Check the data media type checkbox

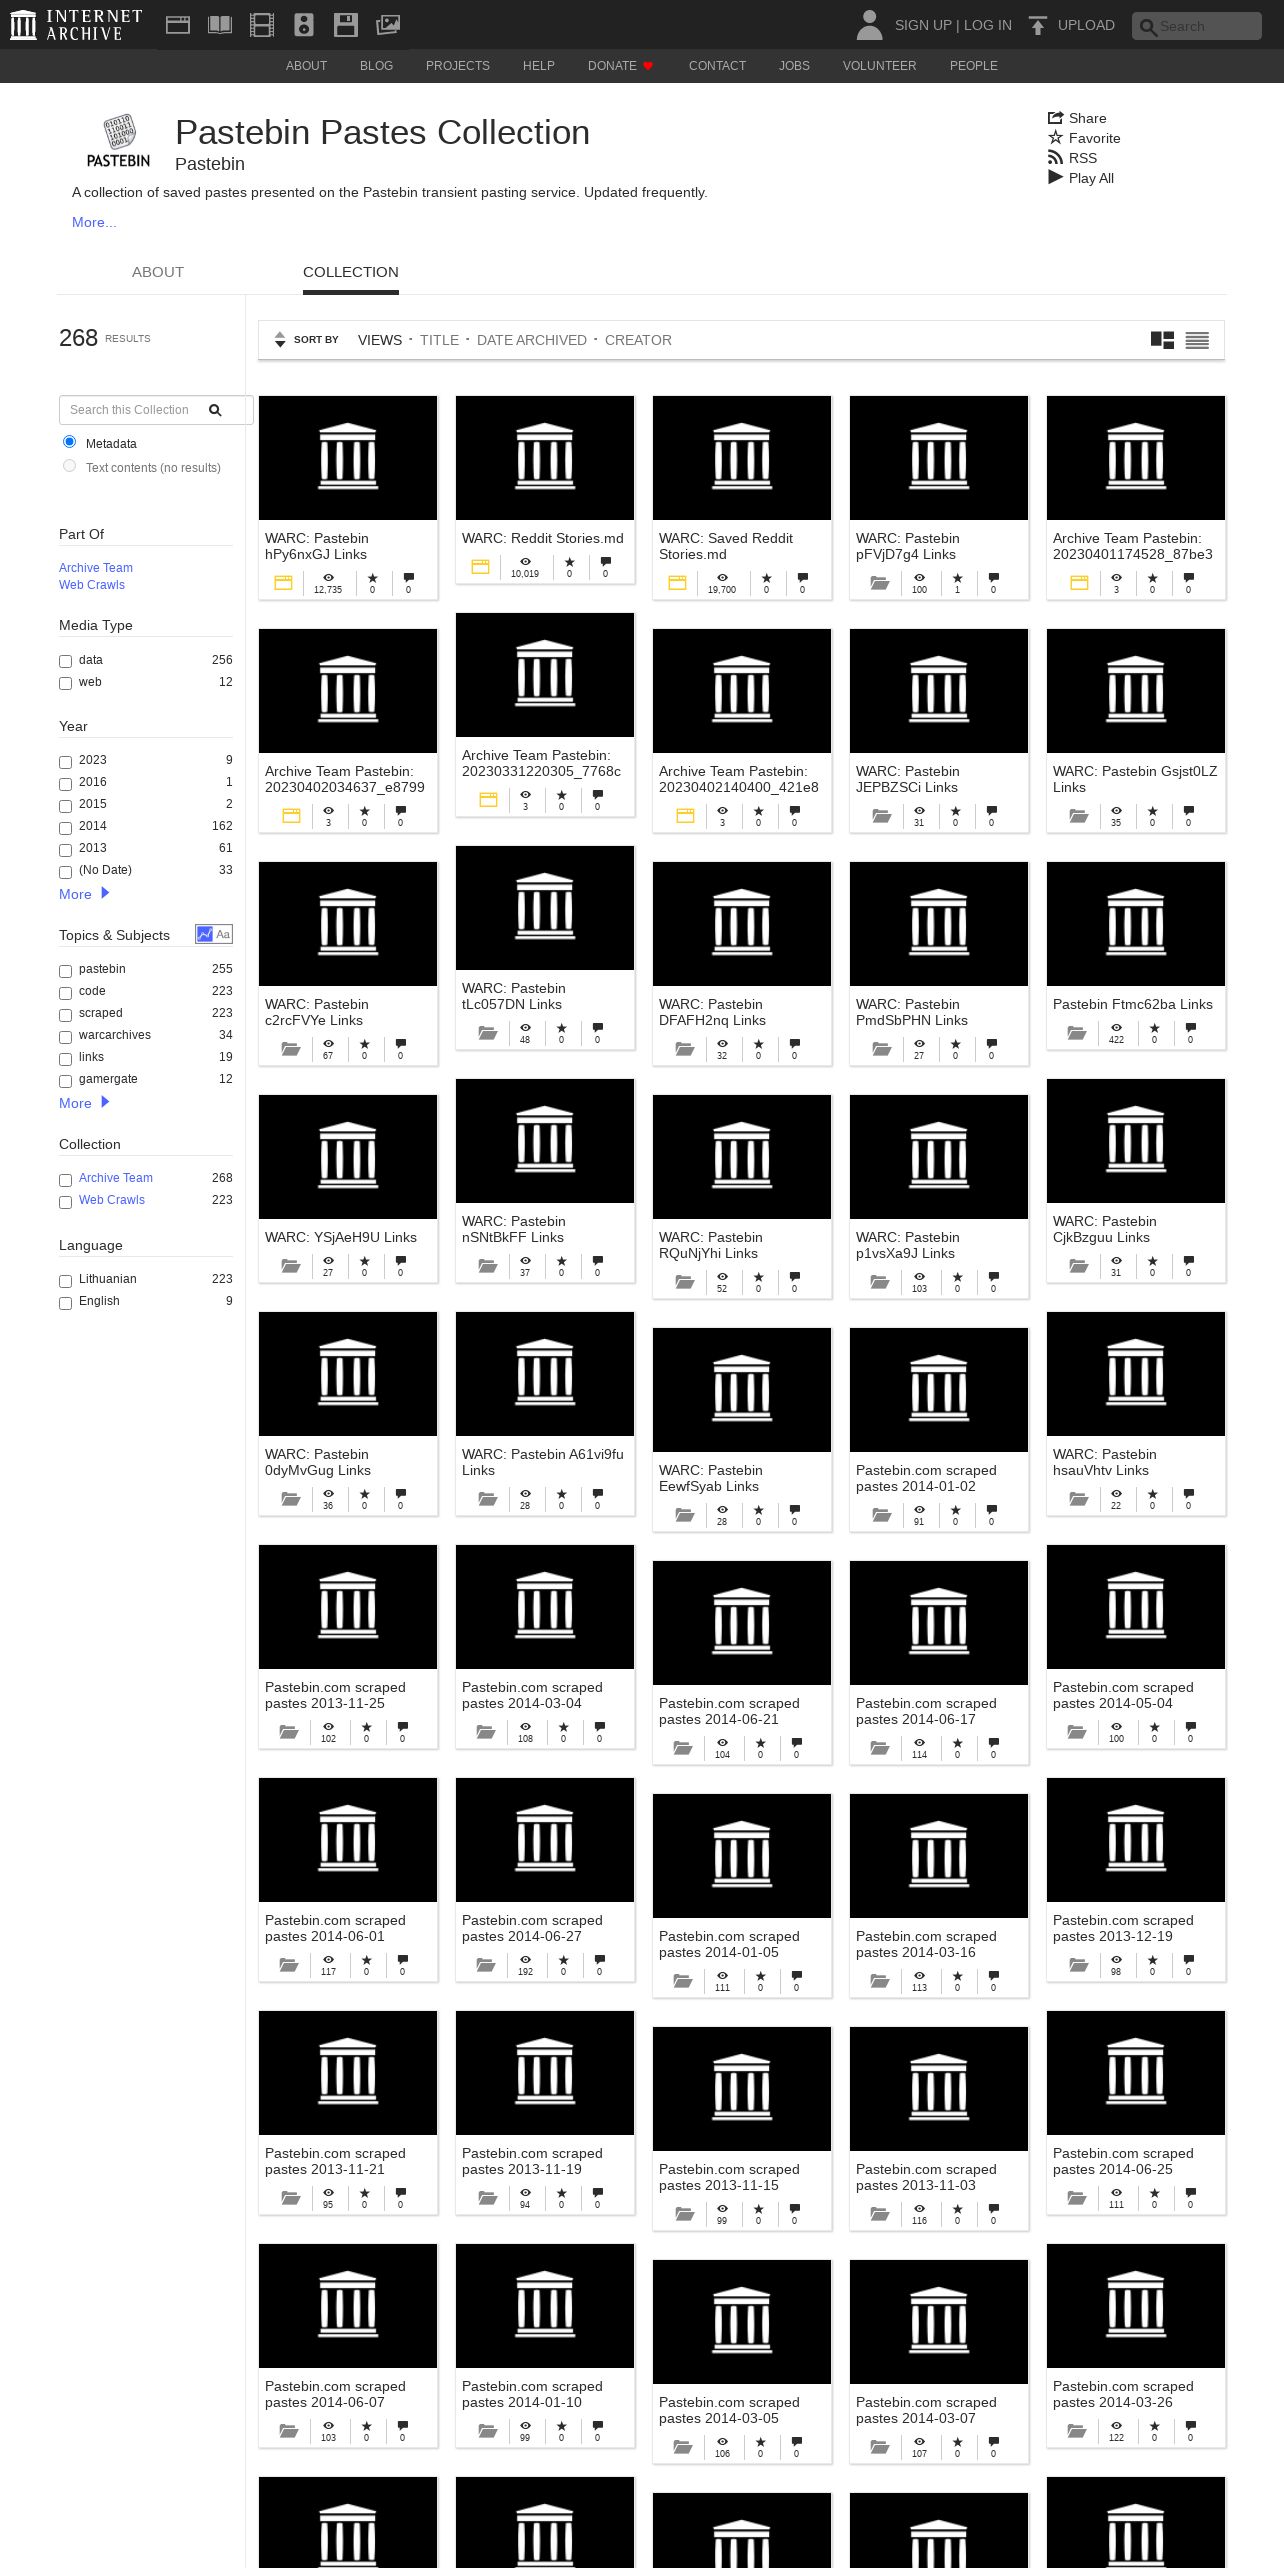click(x=65, y=661)
